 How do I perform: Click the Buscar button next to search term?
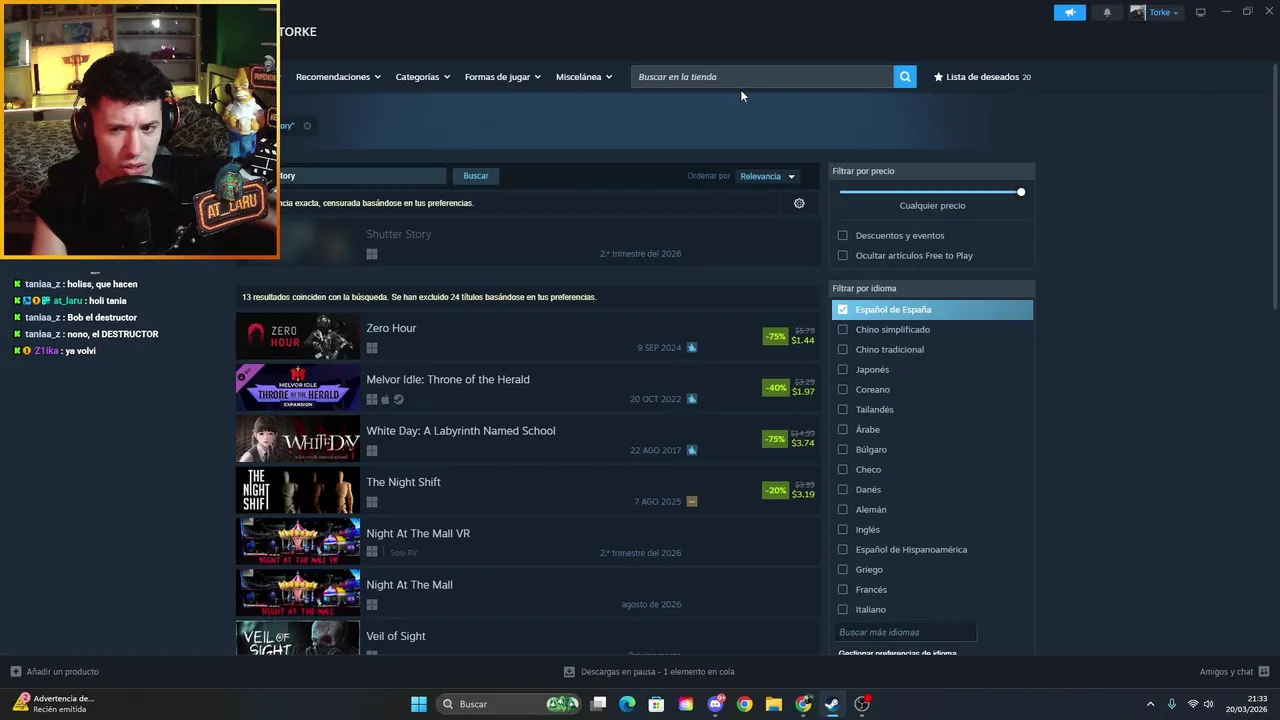tap(476, 176)
